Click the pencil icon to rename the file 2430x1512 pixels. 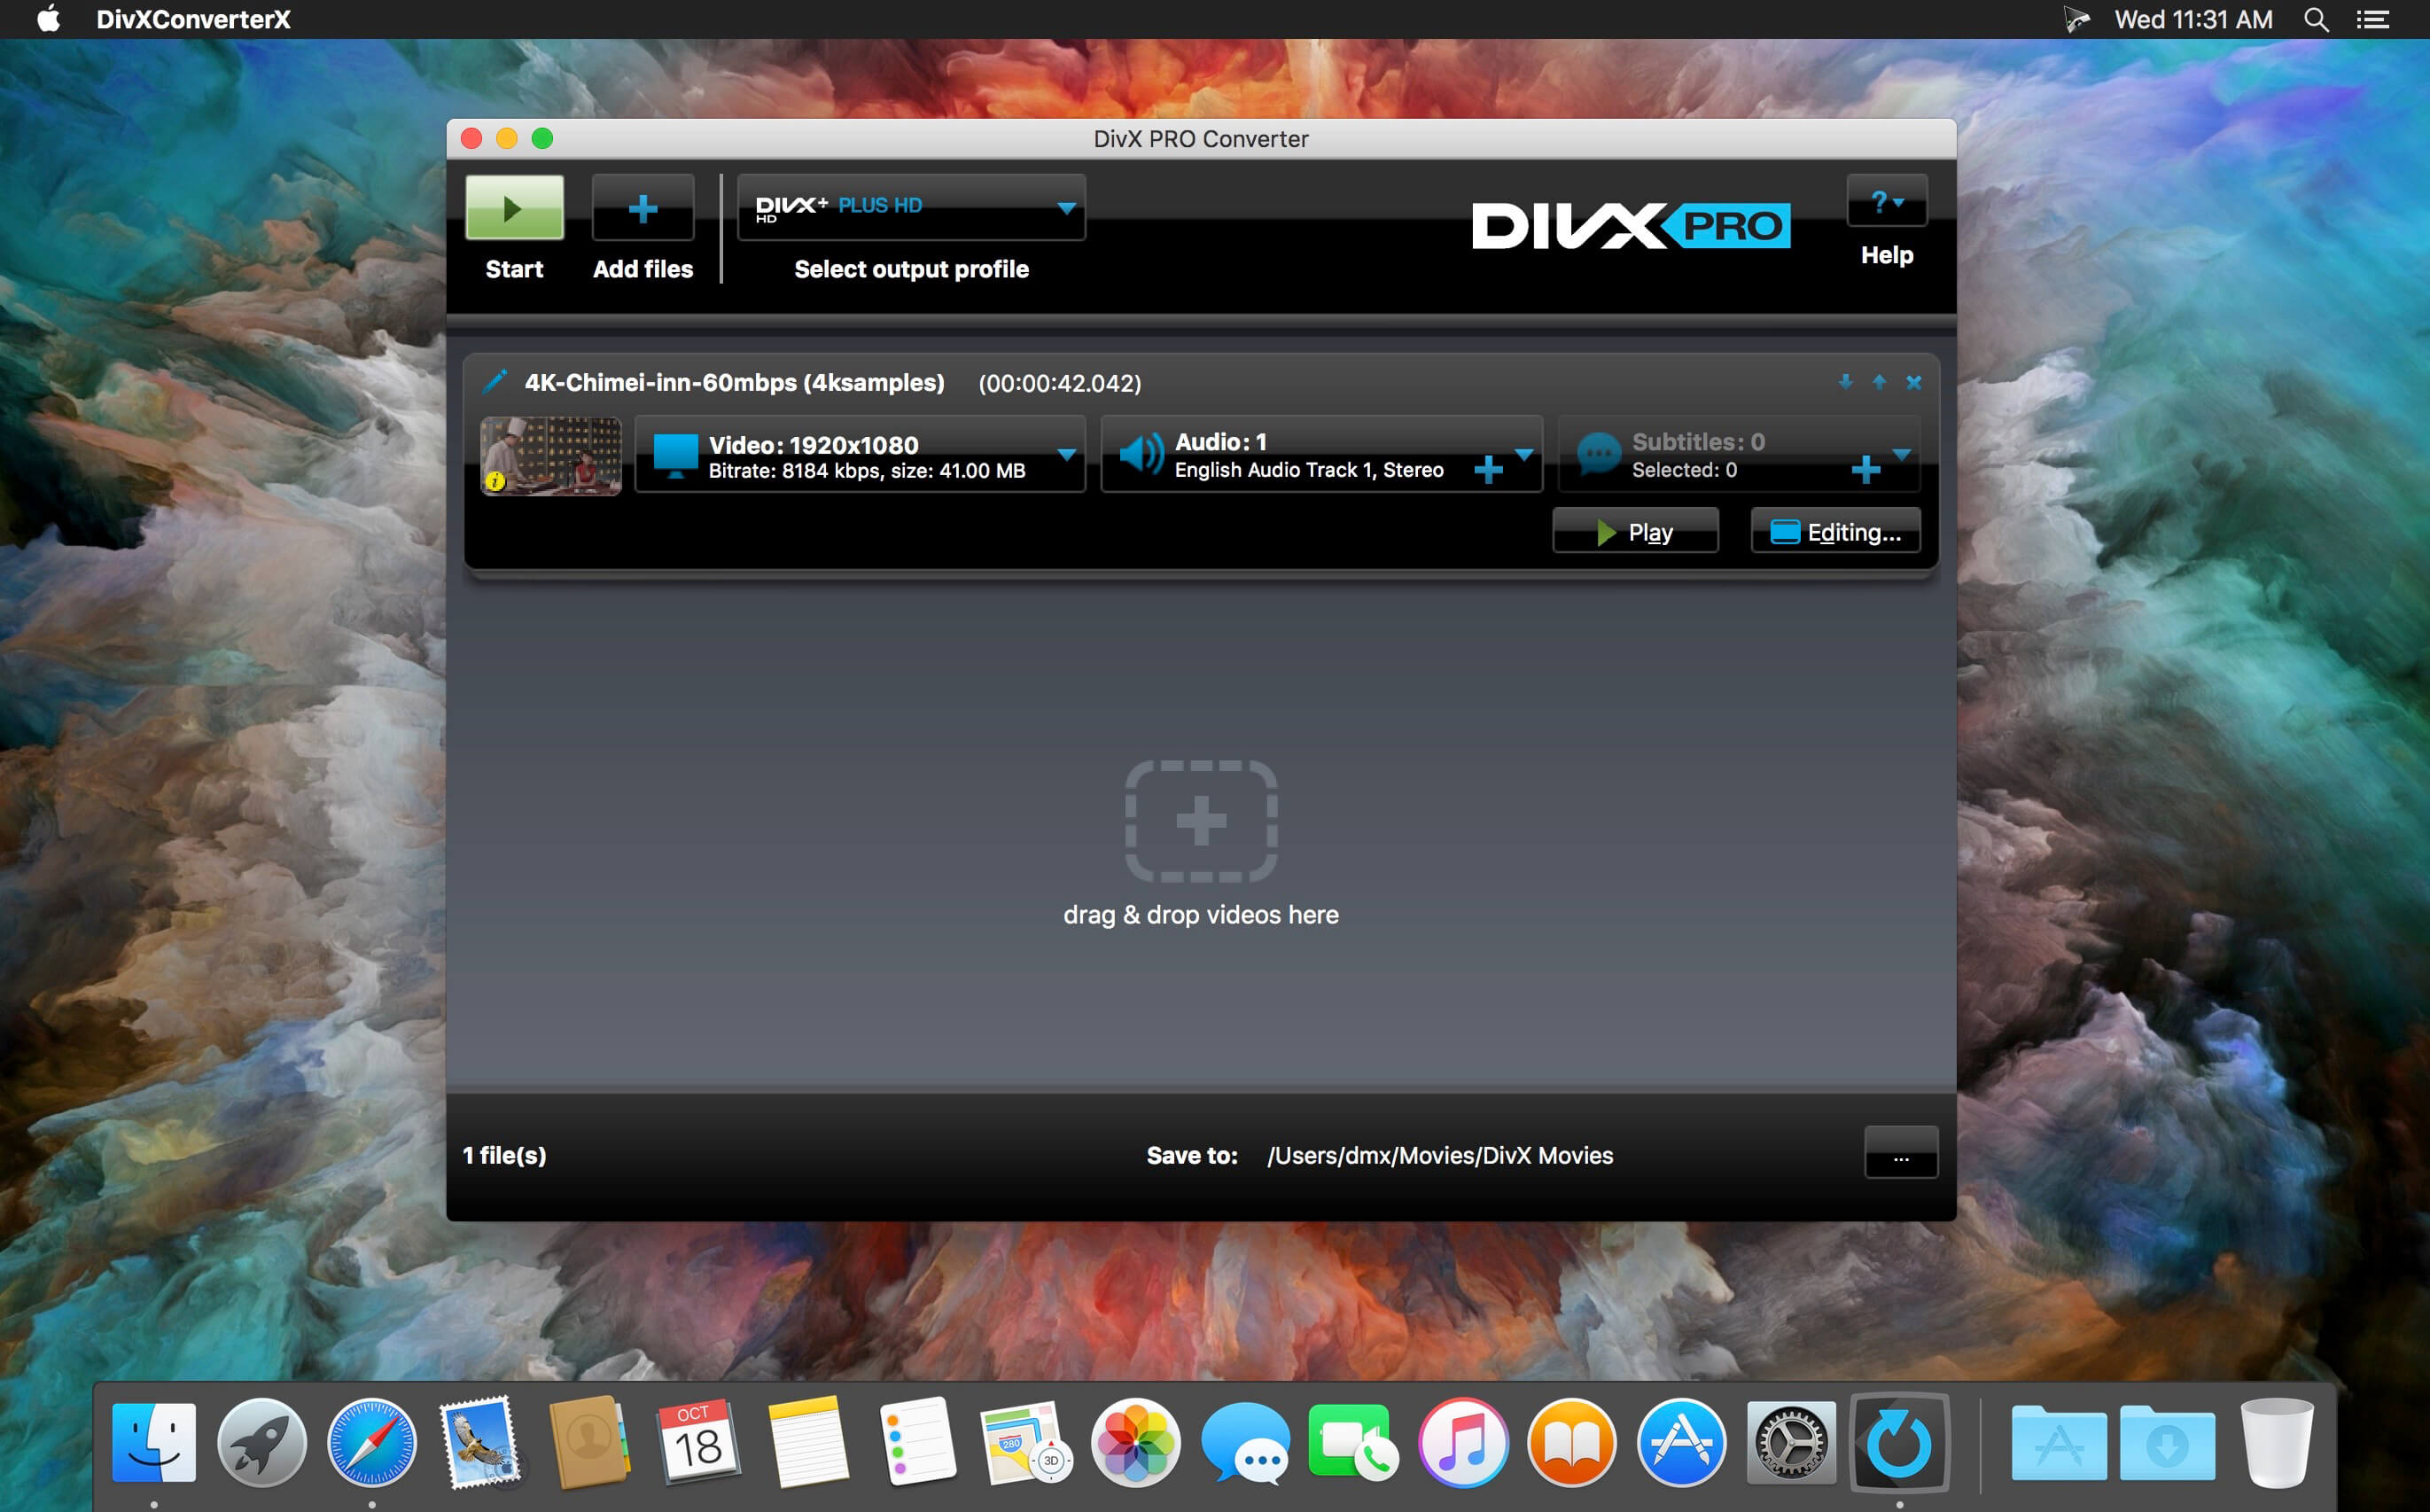[495, 381]
